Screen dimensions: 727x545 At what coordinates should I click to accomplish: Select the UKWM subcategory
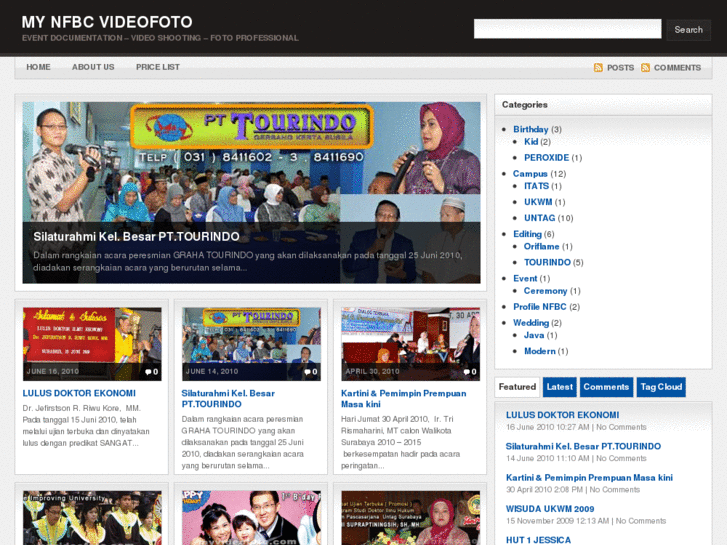pyautogui.click(x=538, y=202)
